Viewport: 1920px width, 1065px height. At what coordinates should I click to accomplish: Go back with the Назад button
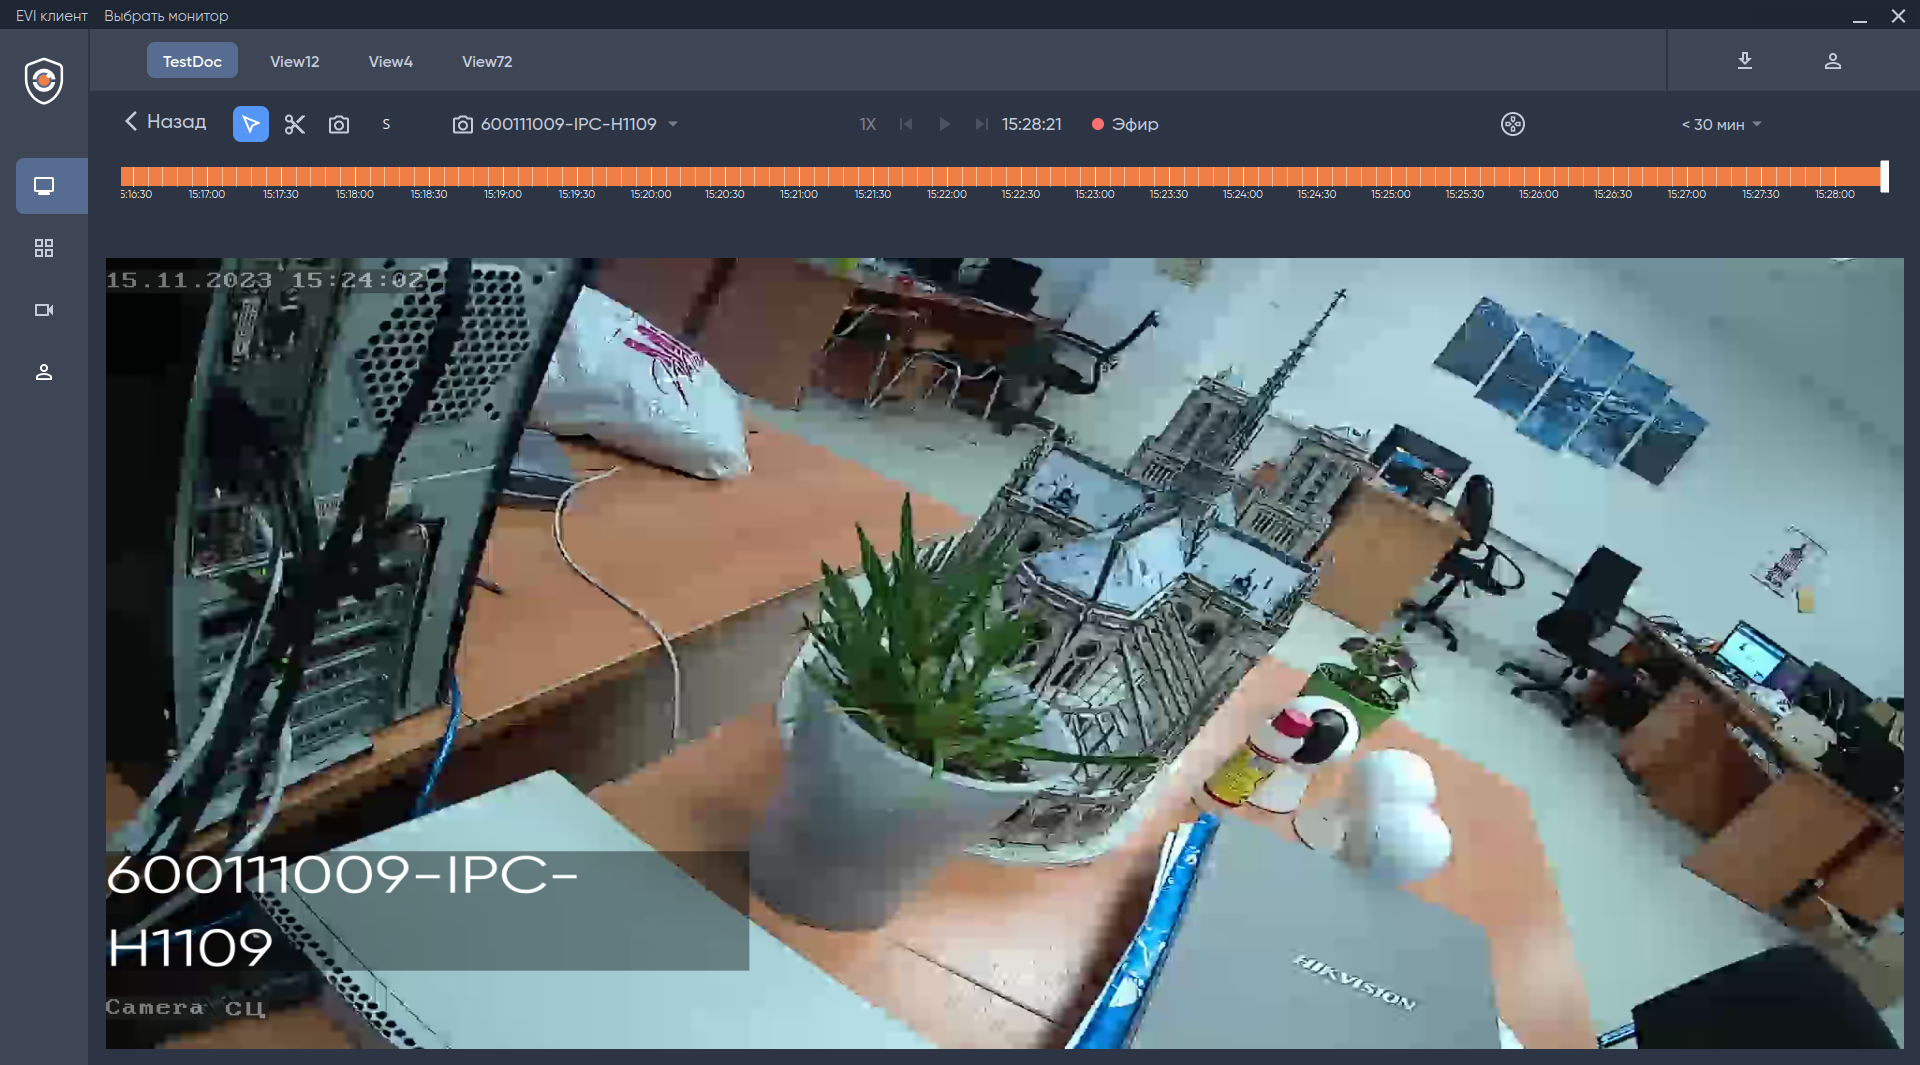coord(165,122)
